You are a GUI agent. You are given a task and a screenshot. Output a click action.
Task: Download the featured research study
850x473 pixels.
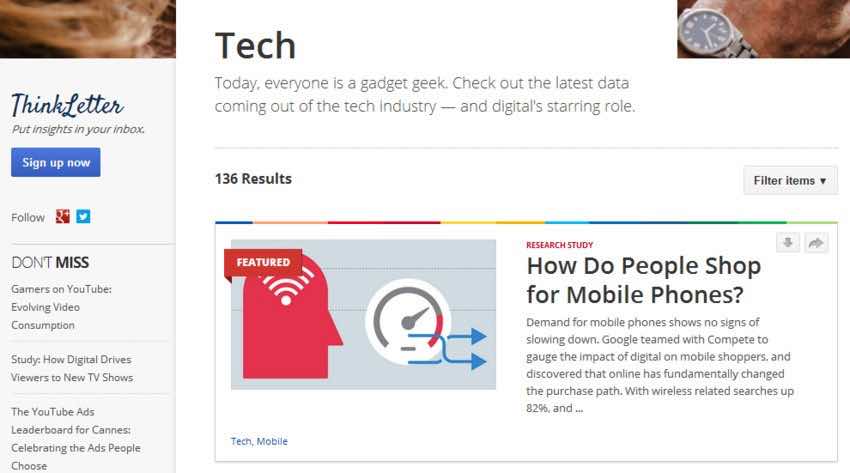click(788, 243)
